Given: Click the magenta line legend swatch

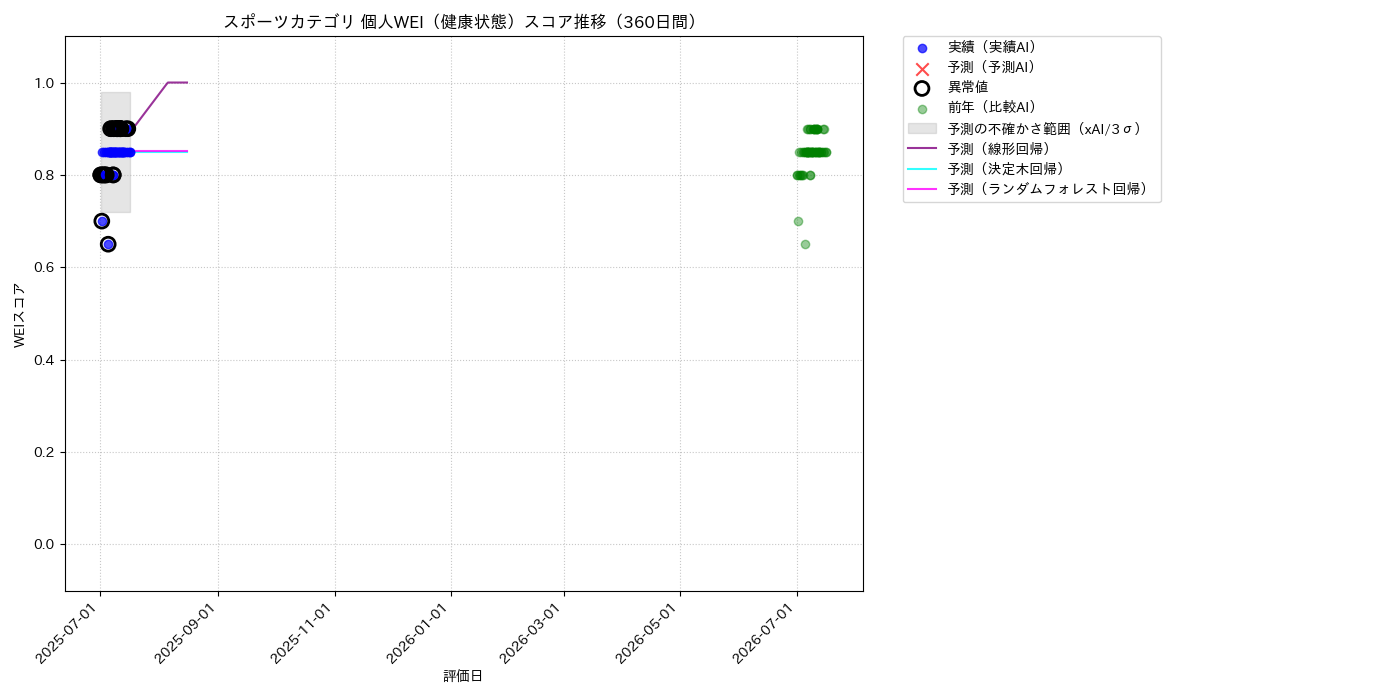Looking at the screenshot, I should tap(922, 188).
